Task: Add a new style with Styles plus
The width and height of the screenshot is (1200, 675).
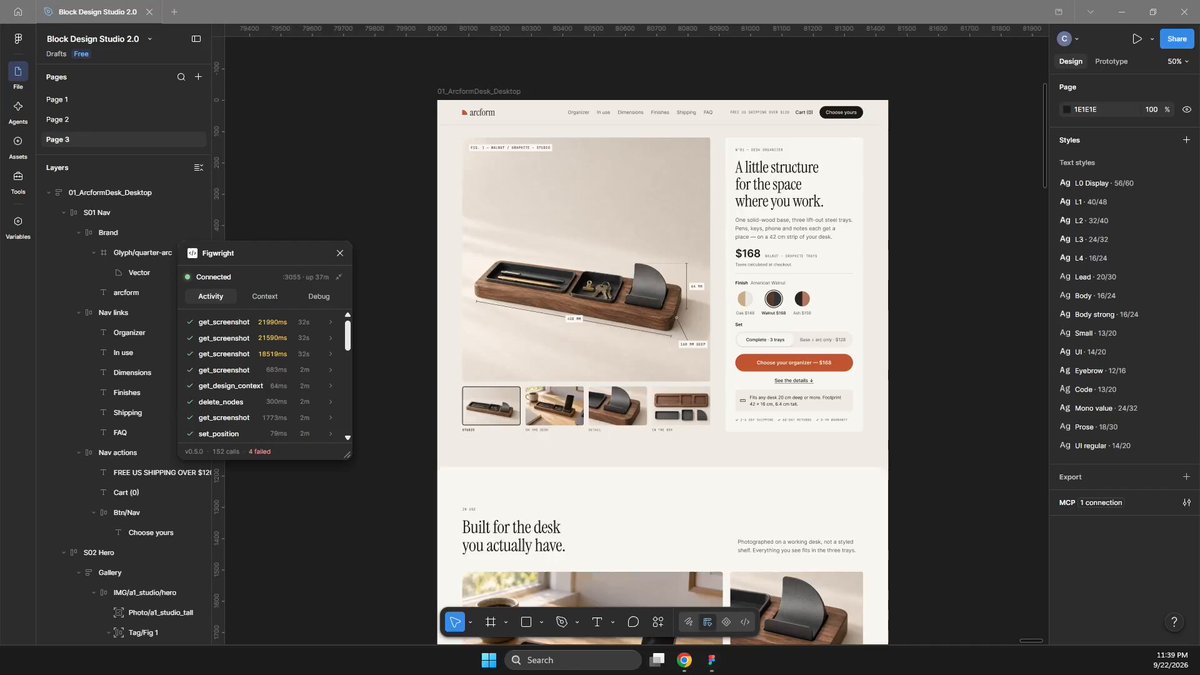Action: (1186, 140)
